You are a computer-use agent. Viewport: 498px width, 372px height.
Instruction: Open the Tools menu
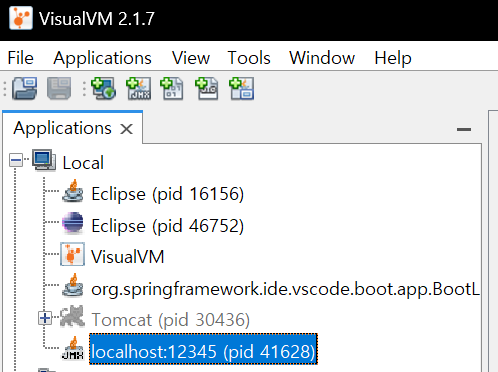(x=249, y=58)
